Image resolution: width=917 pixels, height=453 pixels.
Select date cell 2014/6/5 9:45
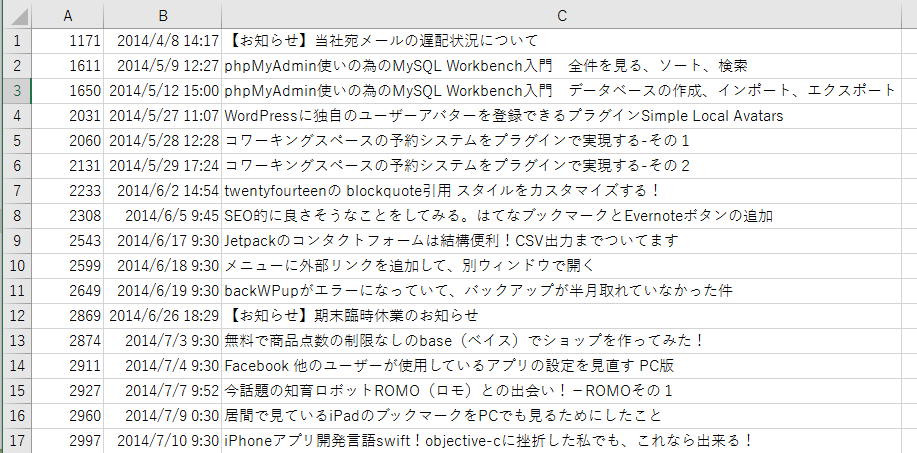(x=163, y=216)
